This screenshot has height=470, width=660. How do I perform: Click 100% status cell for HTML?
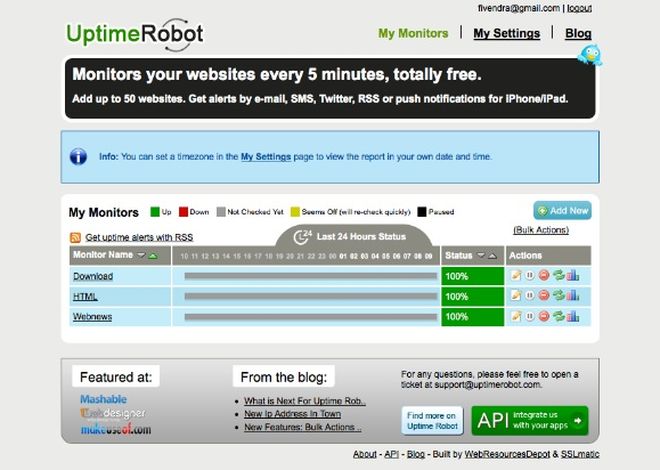[473, 296]
